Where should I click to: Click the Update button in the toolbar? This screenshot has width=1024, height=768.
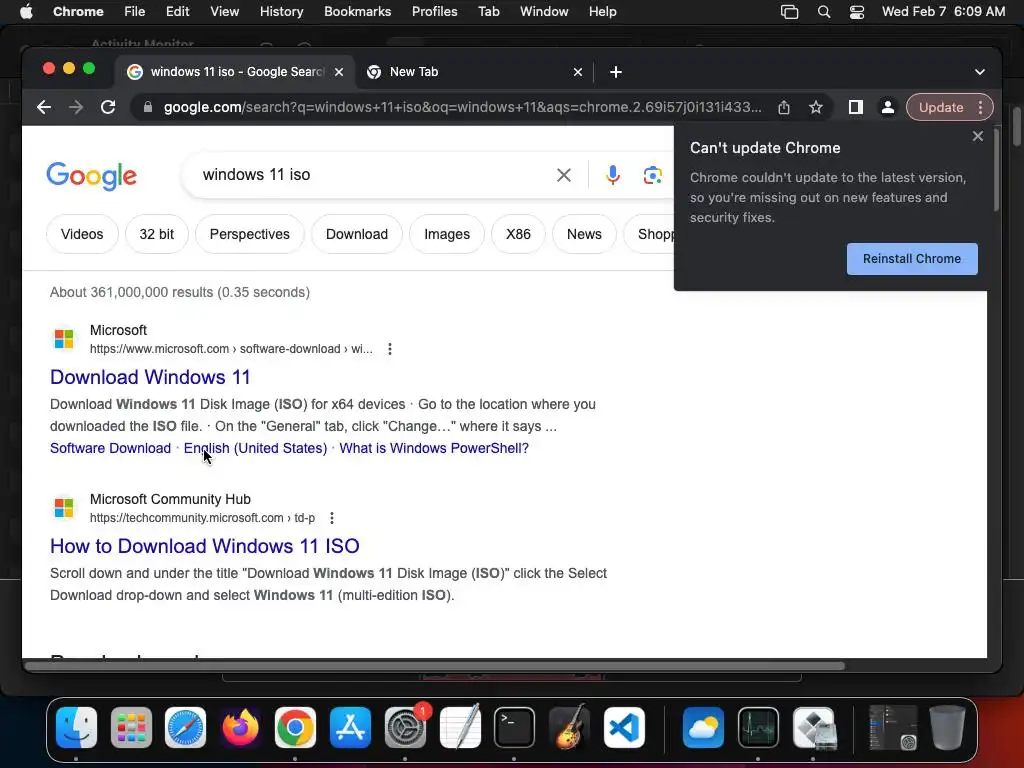[x=940, y=107]
